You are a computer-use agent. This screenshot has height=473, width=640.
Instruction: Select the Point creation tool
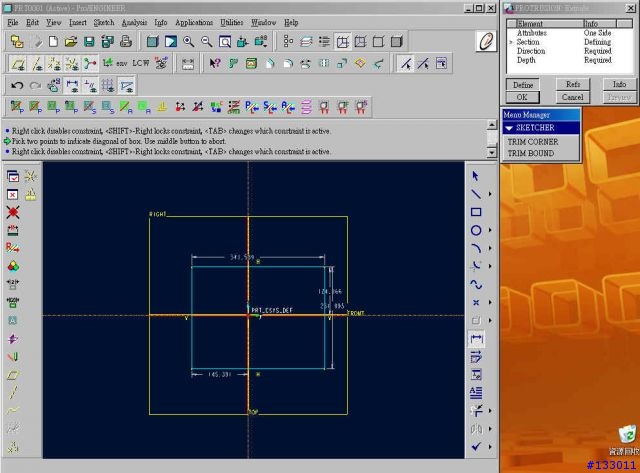pos(476,302)
